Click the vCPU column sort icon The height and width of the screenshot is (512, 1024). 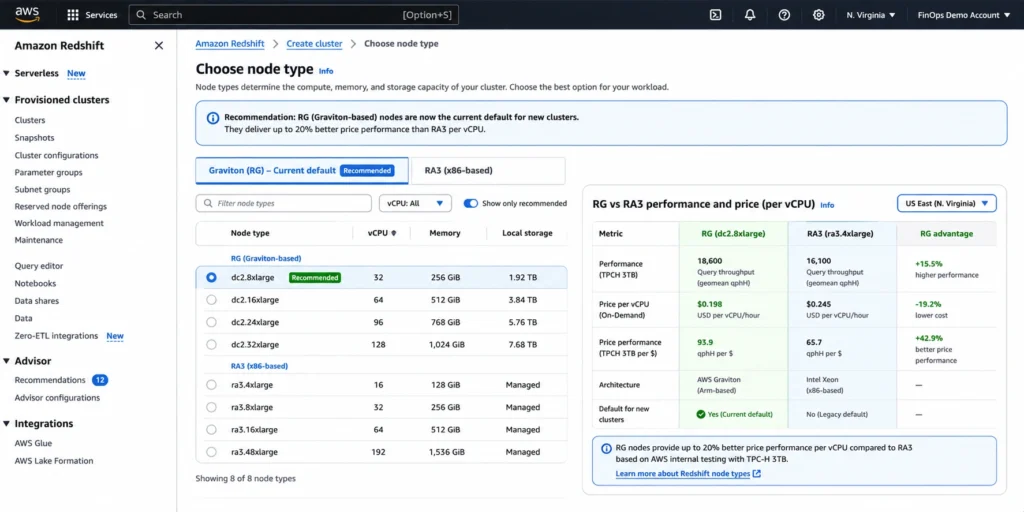(393, 233)
